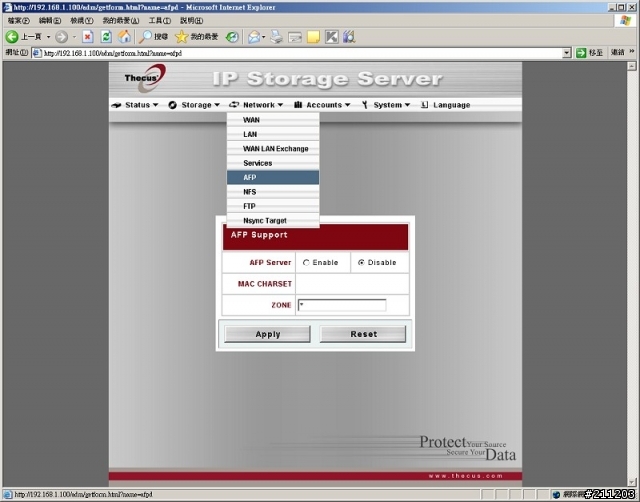Viewport: 640px width, 502px height.
Task: Click the Windows flag logo
Action: click(624, 20)
